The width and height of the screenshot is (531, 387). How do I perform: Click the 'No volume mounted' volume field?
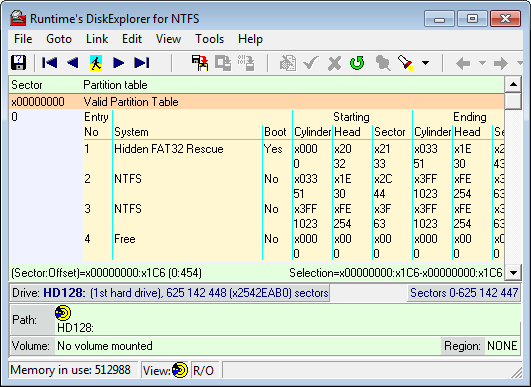tap(248, 346)
